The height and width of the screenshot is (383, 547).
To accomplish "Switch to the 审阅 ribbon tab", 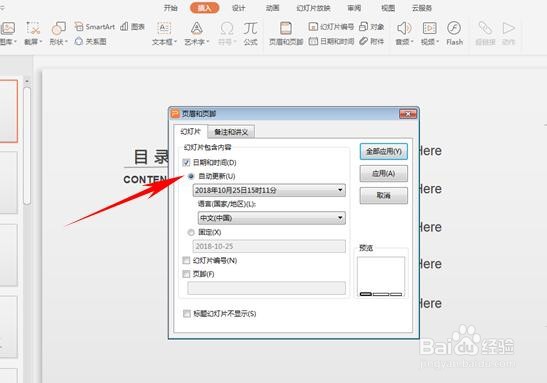I will coord(354,8).
